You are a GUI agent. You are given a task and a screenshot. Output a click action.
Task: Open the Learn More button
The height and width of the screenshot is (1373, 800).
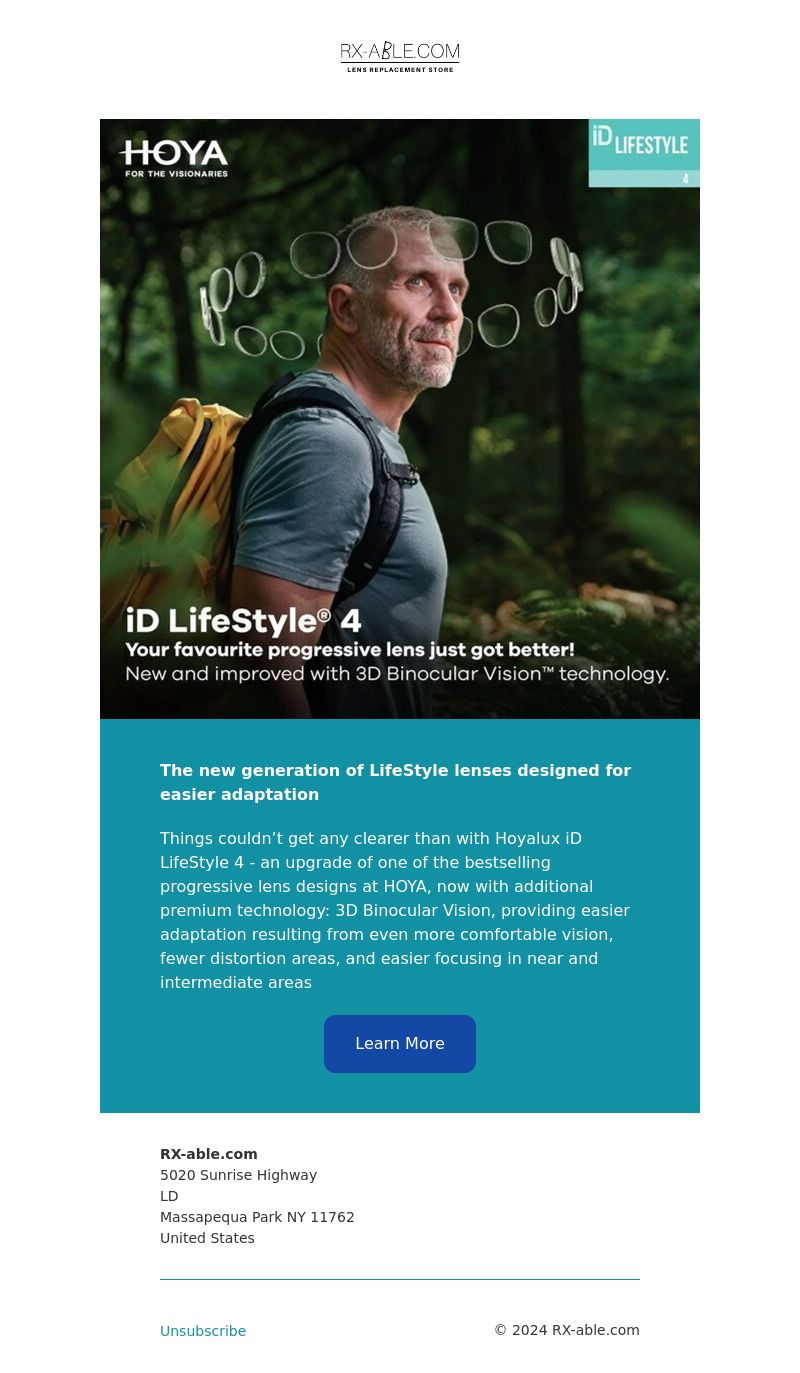(x=400, y=1044)
